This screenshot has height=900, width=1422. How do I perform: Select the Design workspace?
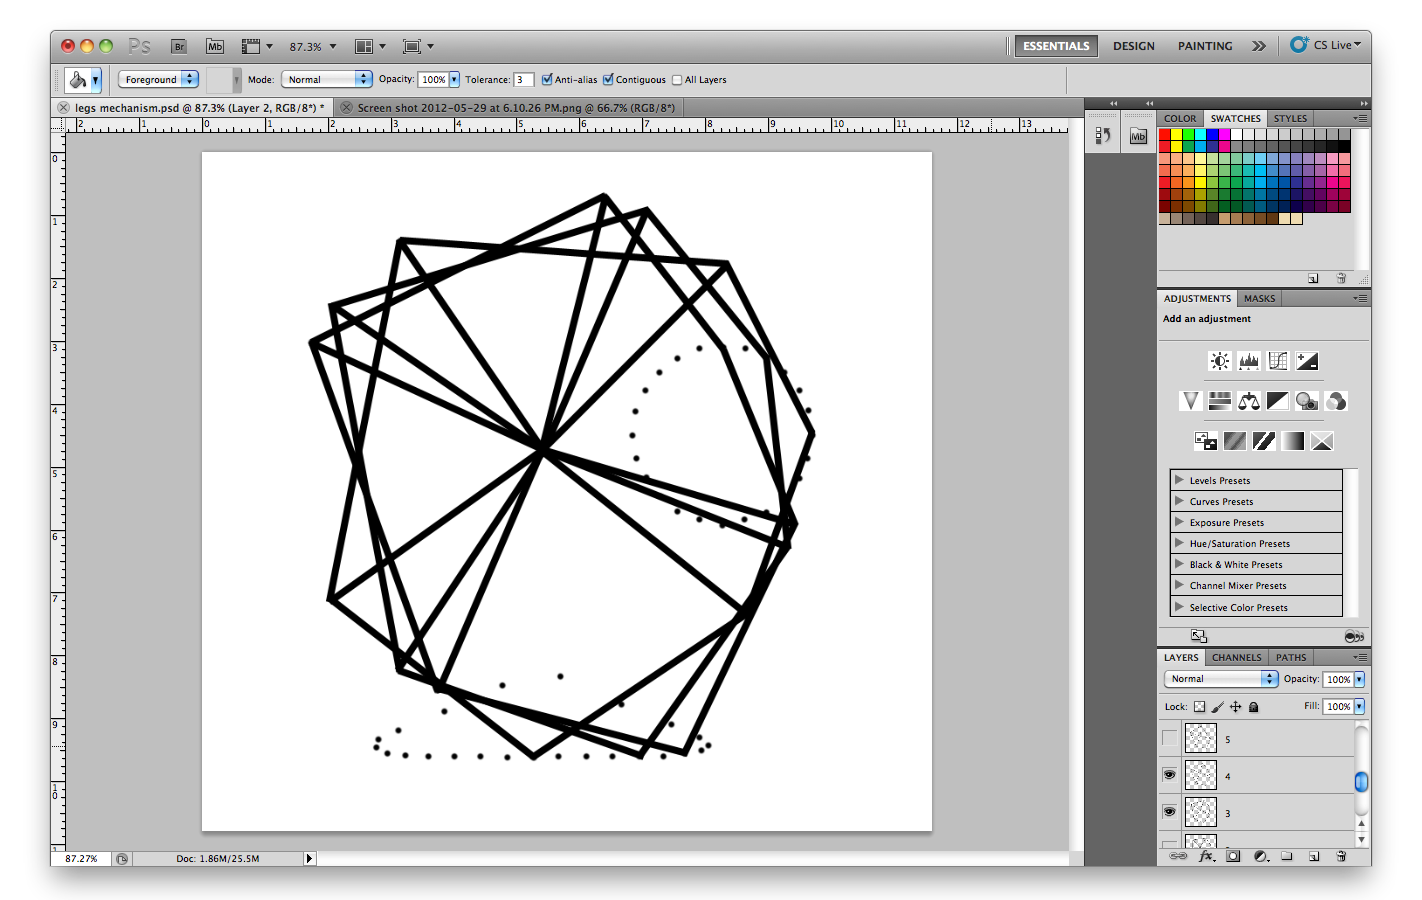tap(1134, 46)
